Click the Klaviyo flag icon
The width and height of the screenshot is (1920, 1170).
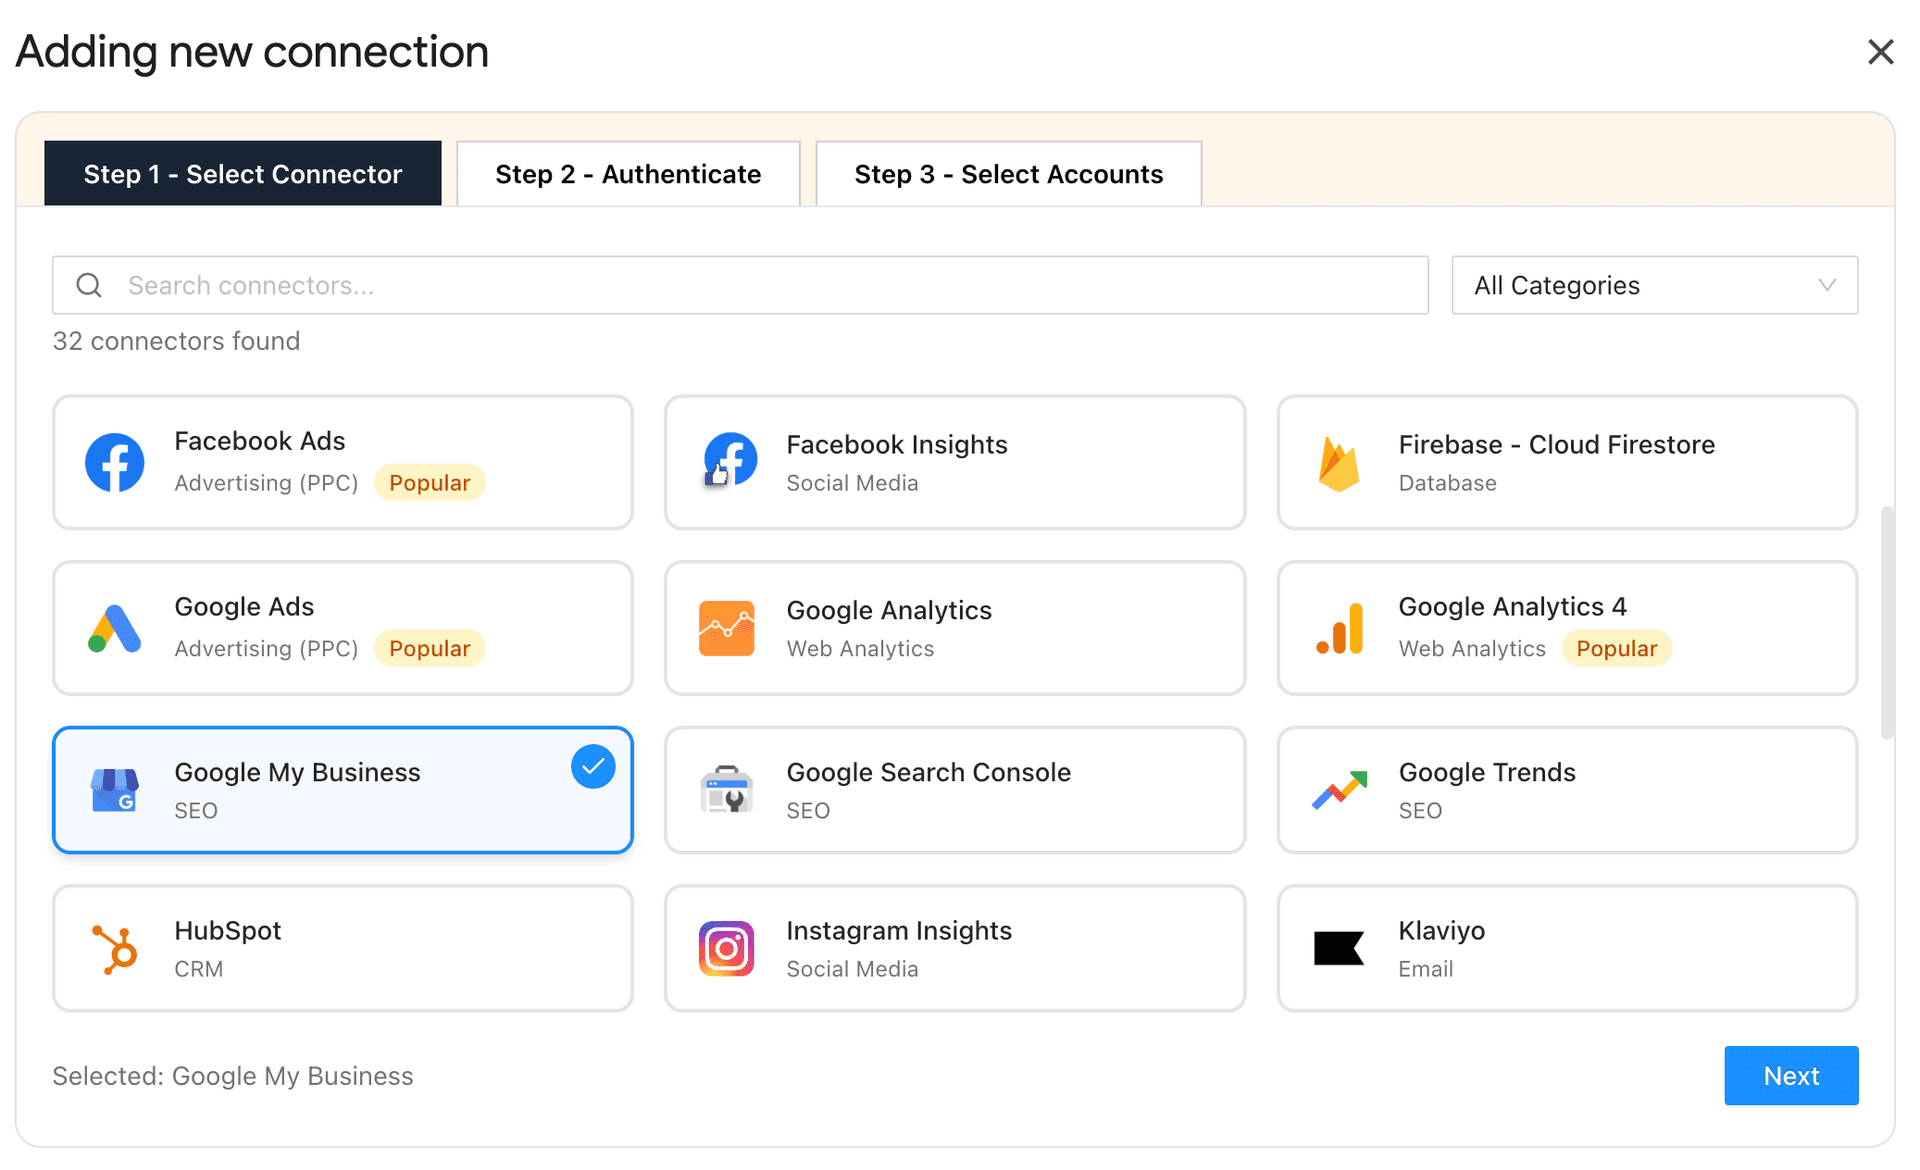[x=1339, y=948]
